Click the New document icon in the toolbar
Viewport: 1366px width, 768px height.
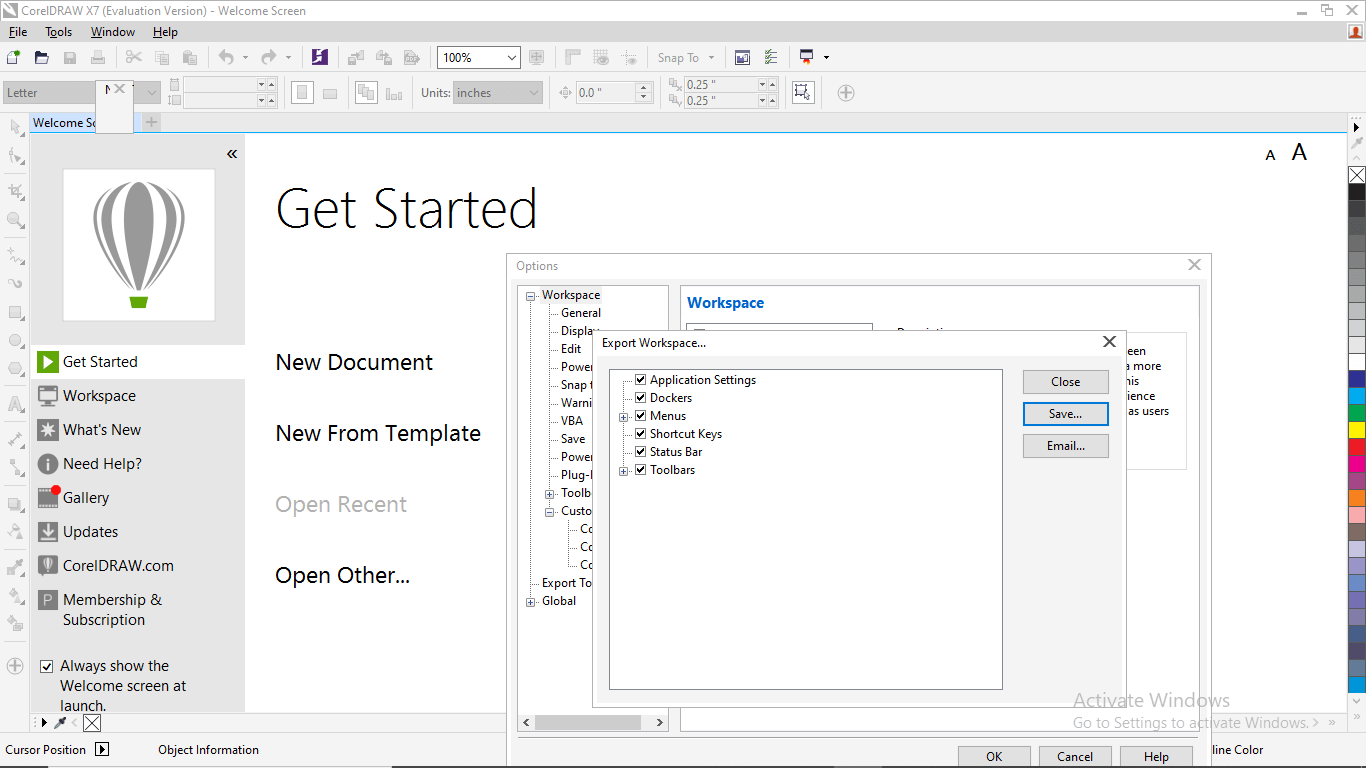click(x=14, y=57)
